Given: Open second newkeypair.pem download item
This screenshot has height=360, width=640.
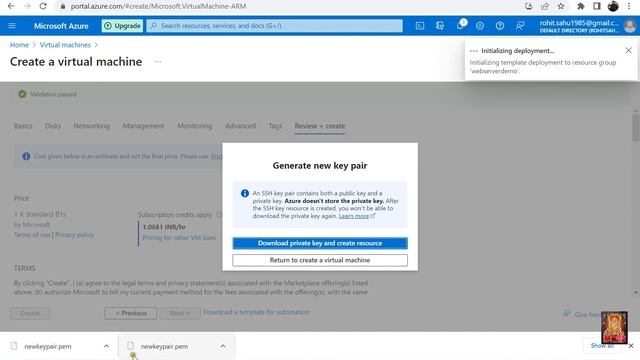Looking at the screenshot, I should (x=164, y=346).
